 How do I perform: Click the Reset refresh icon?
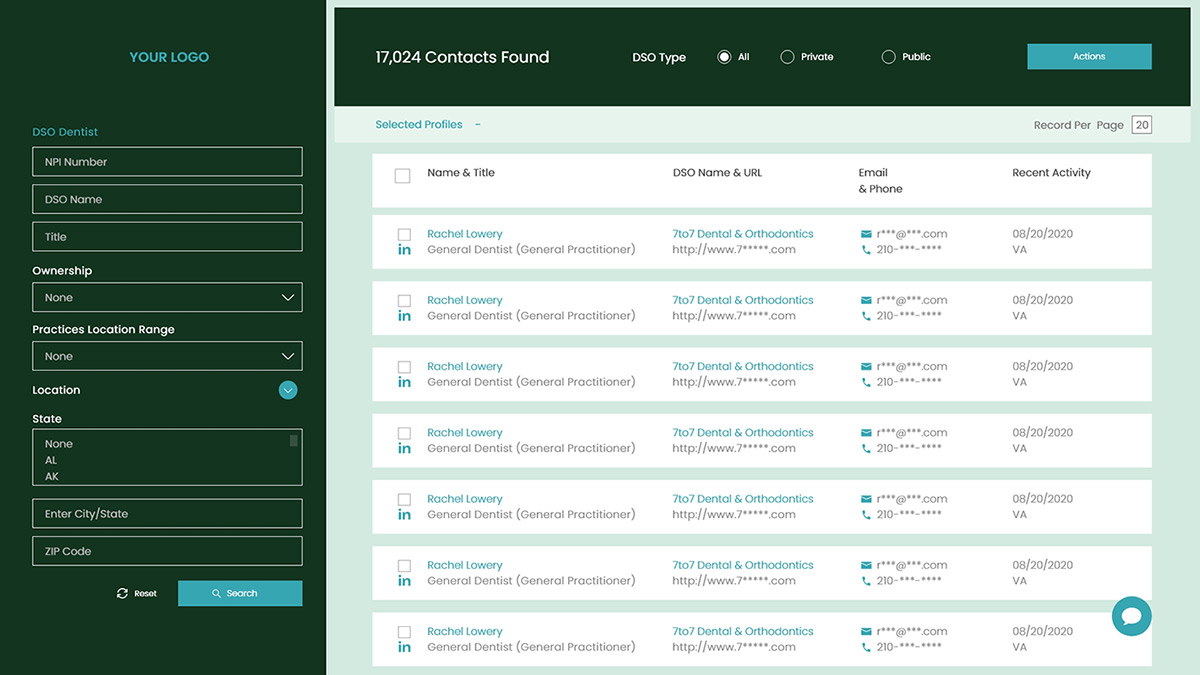(122, 593)
